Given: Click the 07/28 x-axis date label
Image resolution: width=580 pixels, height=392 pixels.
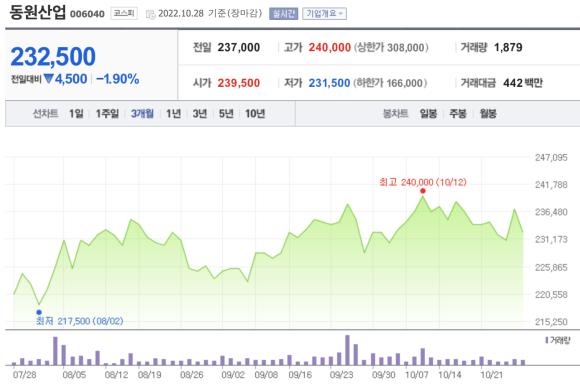Looking at the screenshot, I should 24,375.
